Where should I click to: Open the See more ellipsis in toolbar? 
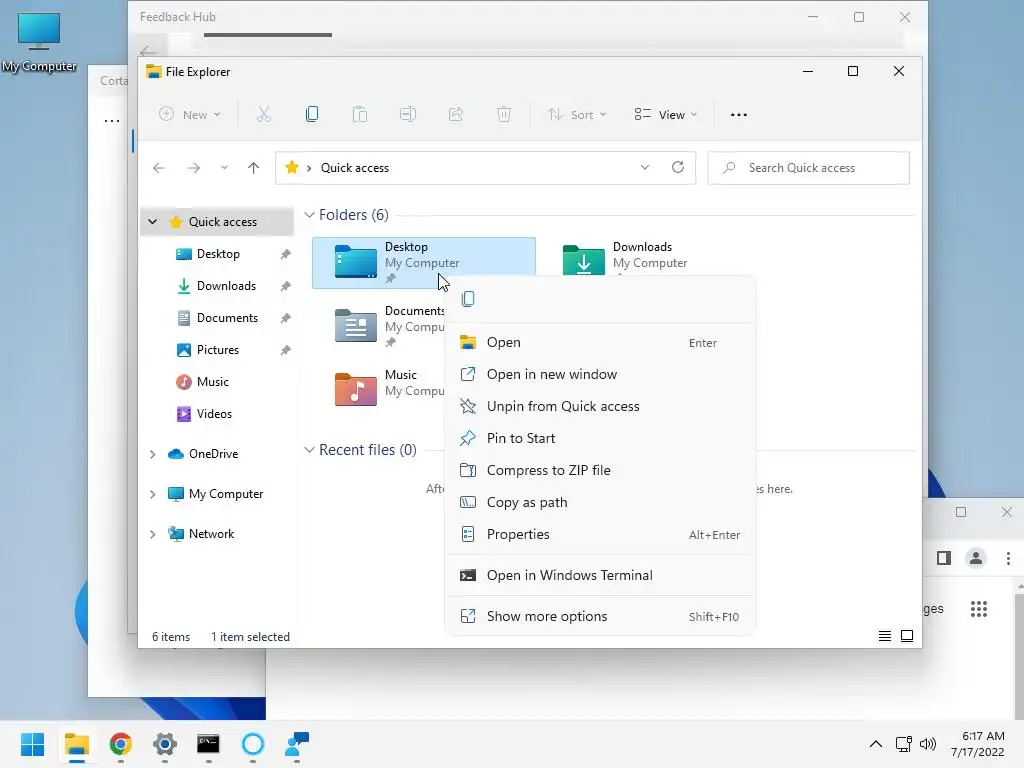click(x=739, y=115)
